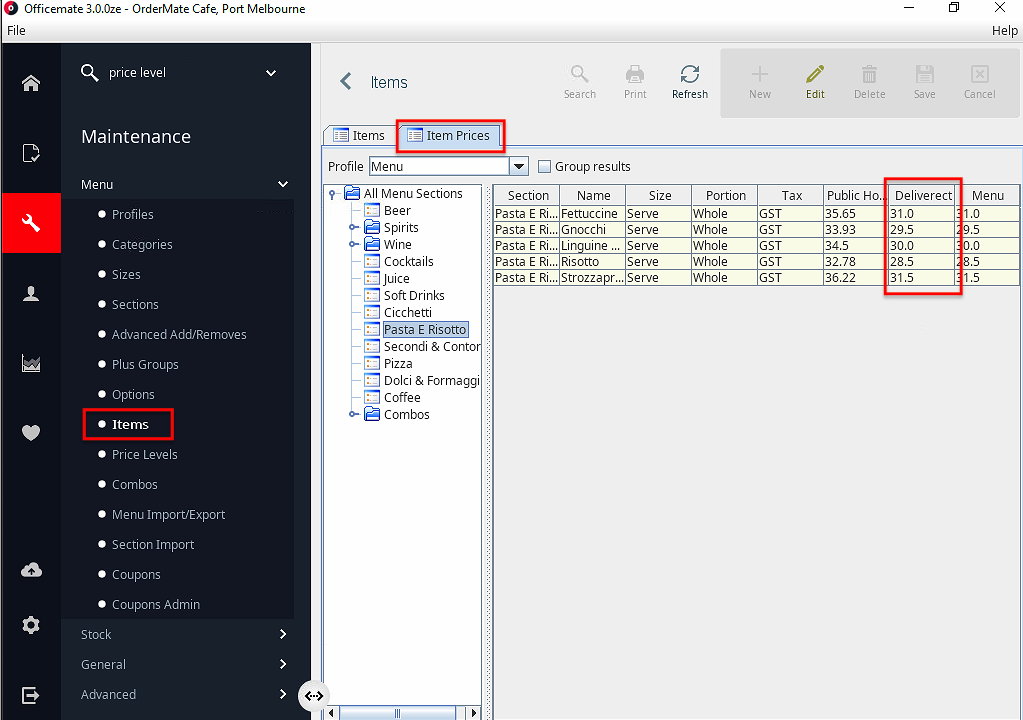1023x720 pixels.
Task: Select the Cocktails section in tree
Action: (408, 262)
